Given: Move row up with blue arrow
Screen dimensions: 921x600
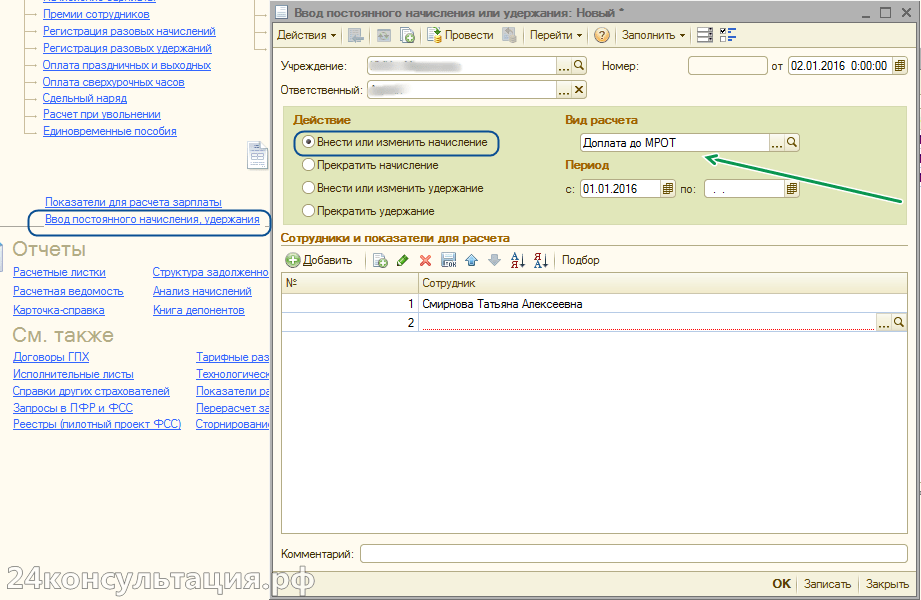Looking at the screenshot, I should (471, 260).
